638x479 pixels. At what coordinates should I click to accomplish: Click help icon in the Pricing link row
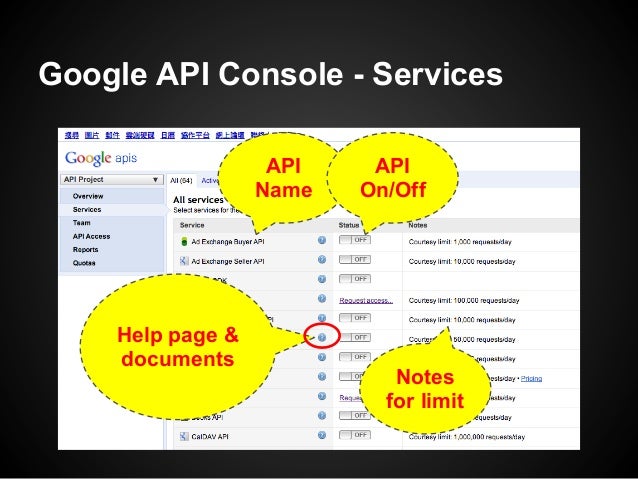pos(322,376)
